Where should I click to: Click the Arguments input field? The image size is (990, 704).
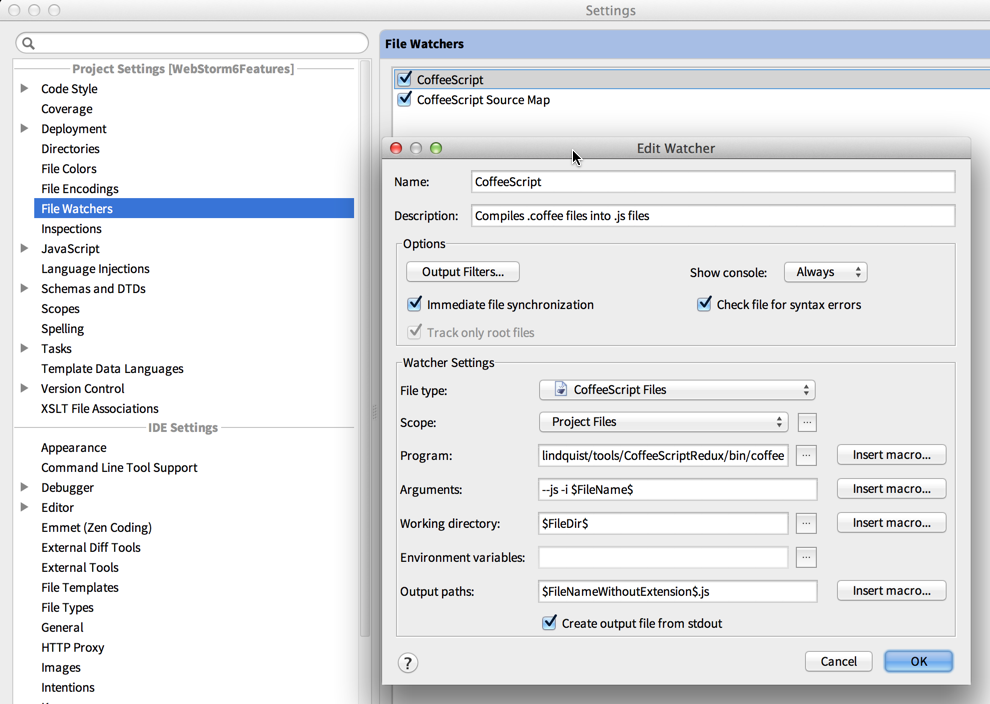(677, 489)
